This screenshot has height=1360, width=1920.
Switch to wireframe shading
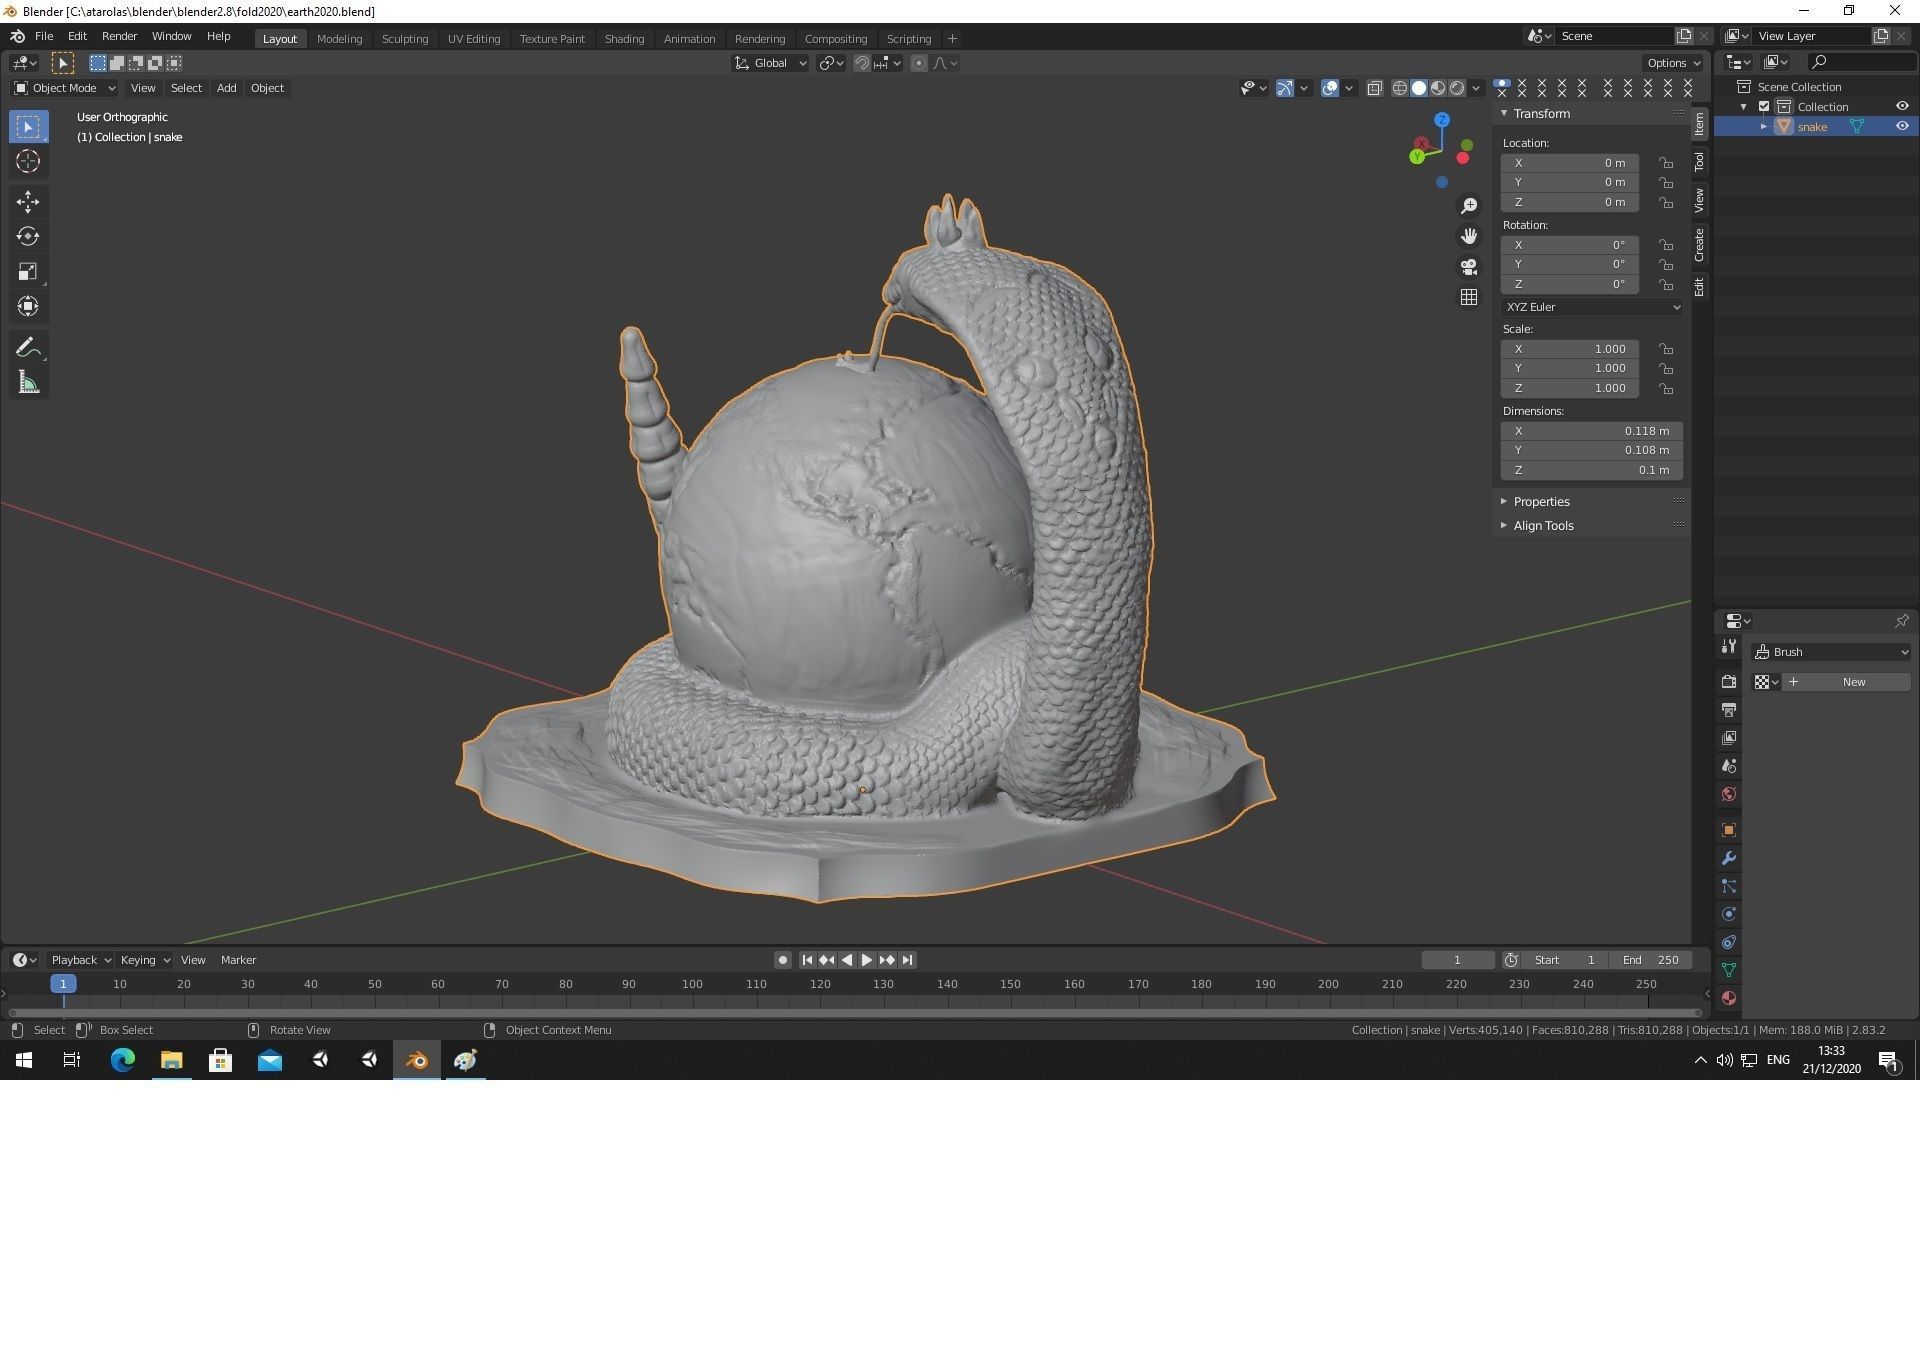coord(1400,88)
